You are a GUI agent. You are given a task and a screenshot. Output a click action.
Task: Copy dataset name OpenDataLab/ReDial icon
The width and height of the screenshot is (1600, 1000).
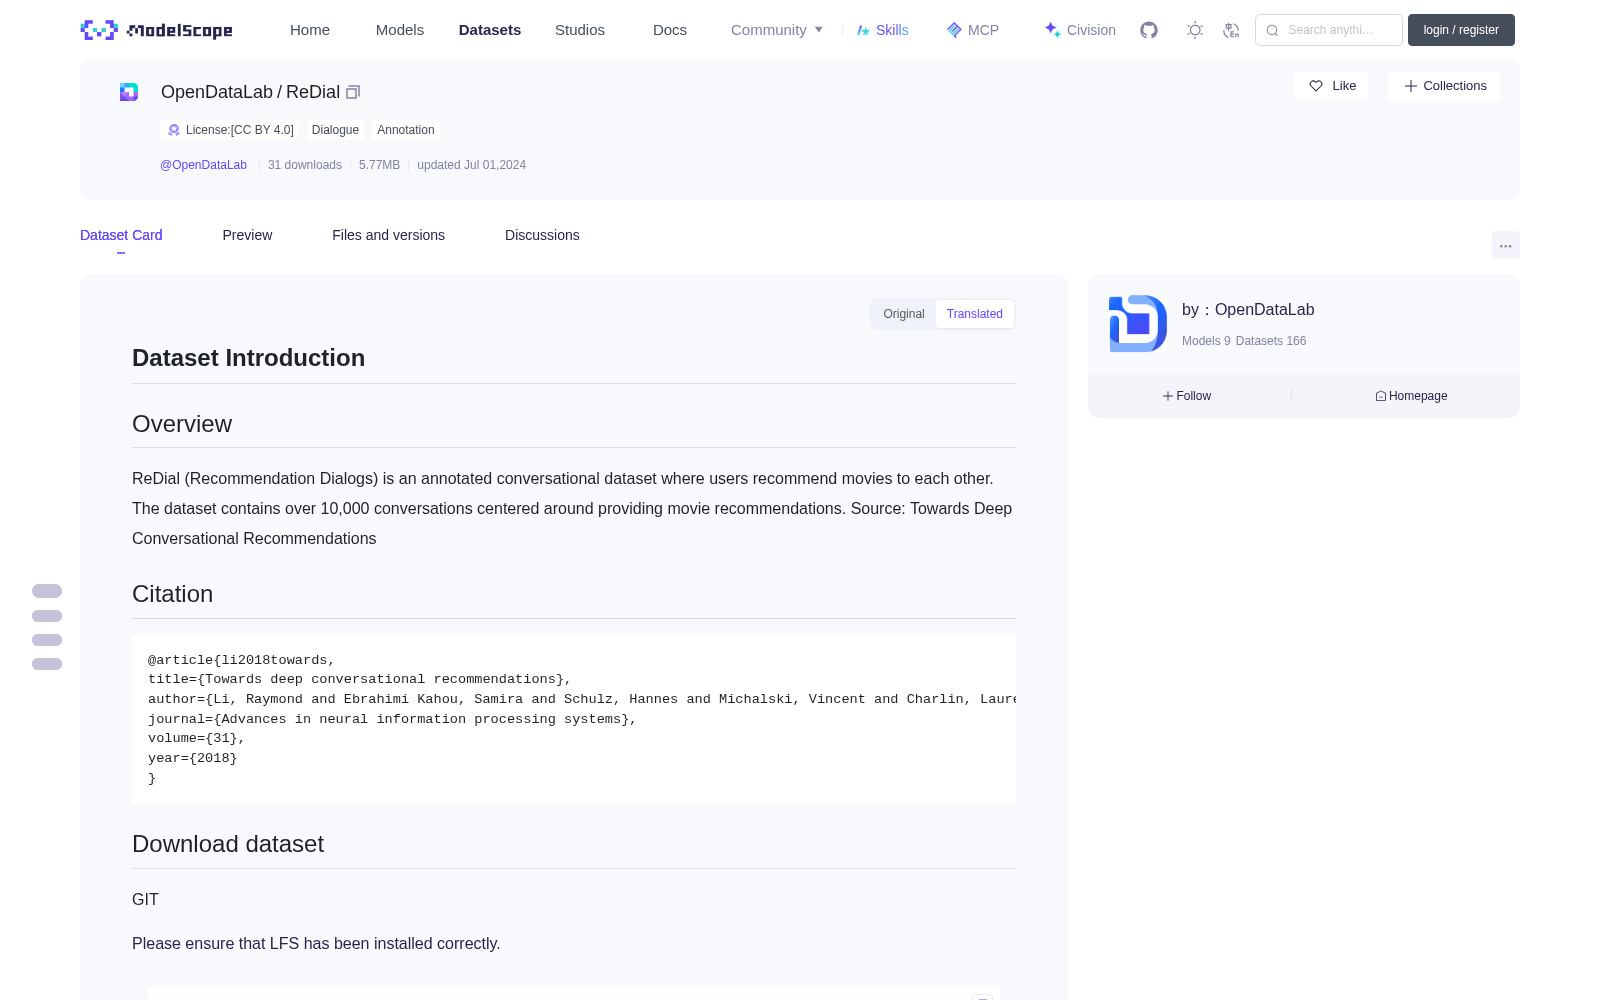tap(353, 92)
